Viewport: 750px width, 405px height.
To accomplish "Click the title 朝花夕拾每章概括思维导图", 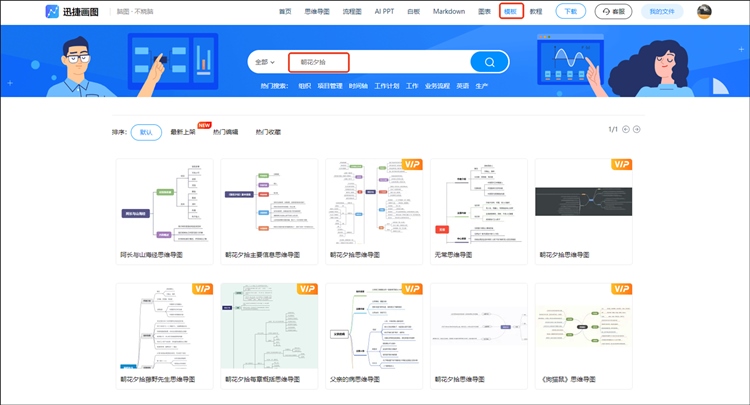I will coord(263,380).
